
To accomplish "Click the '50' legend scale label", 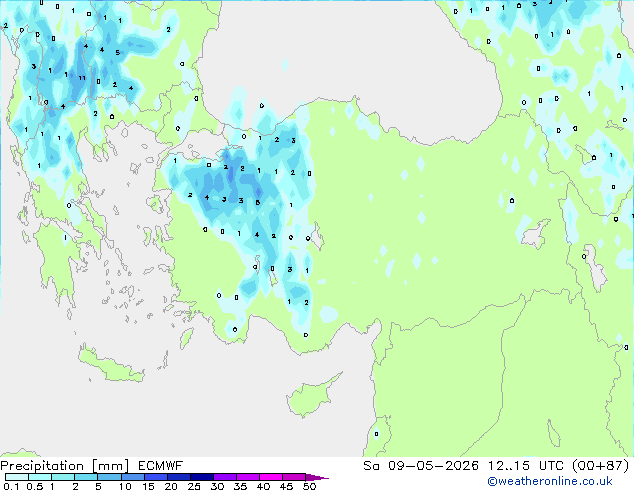I will [309, 486].
